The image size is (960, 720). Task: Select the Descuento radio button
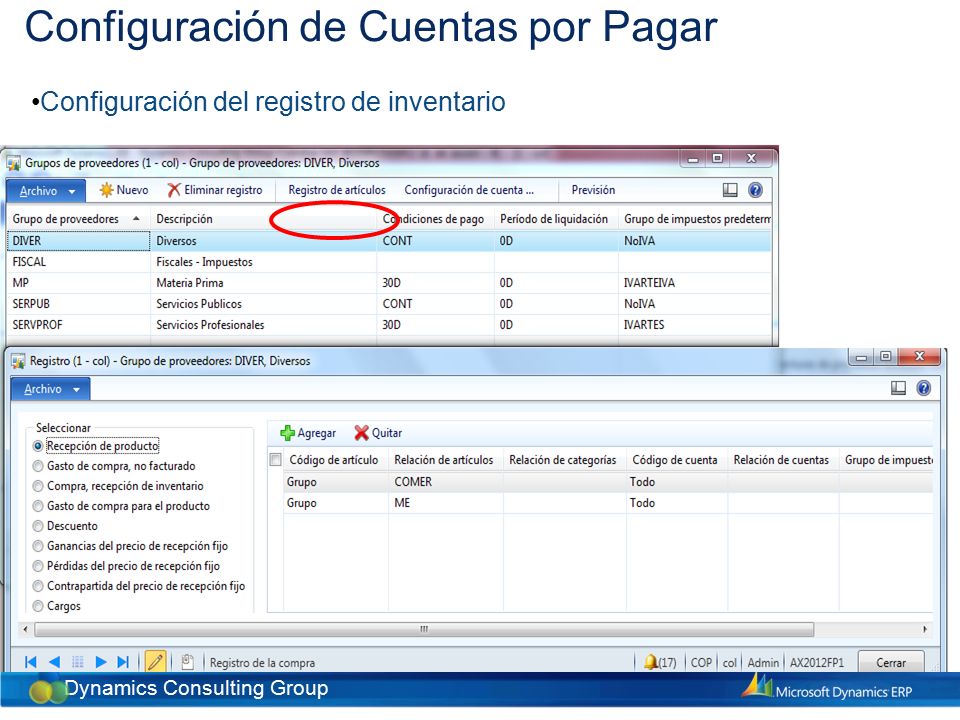(38, 526)
